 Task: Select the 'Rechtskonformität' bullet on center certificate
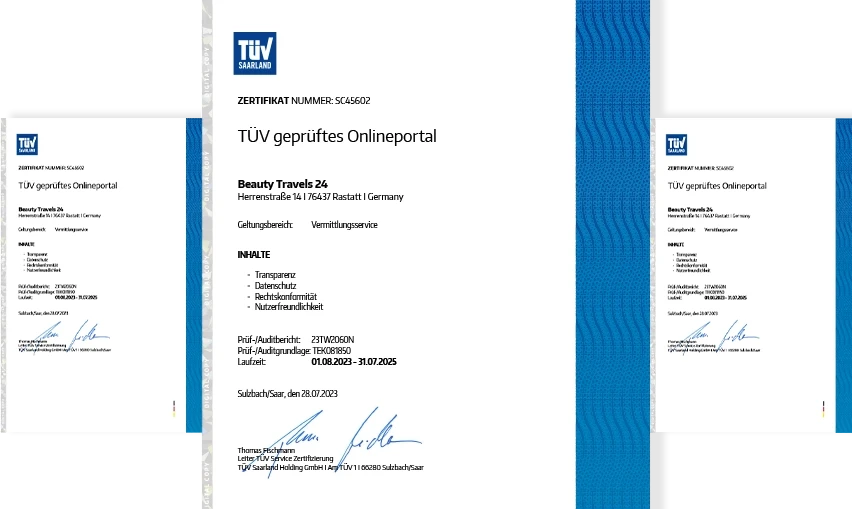point(286,297)
